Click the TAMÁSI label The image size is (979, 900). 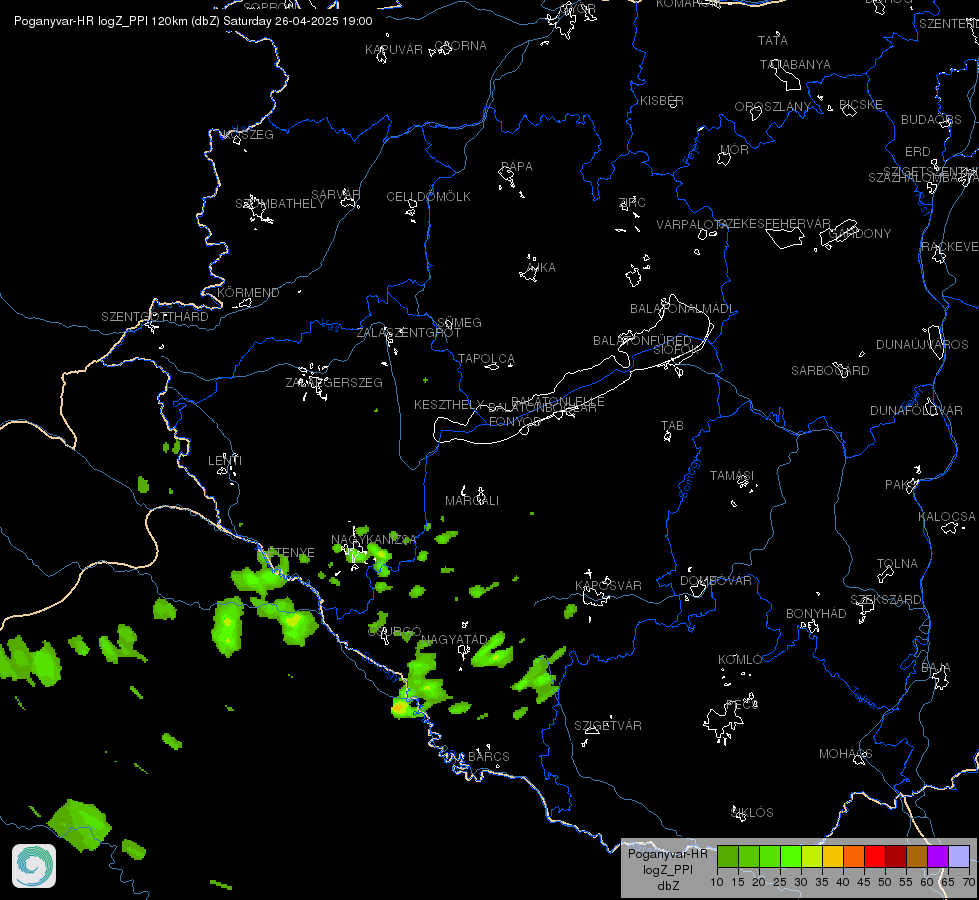point(732,476)
